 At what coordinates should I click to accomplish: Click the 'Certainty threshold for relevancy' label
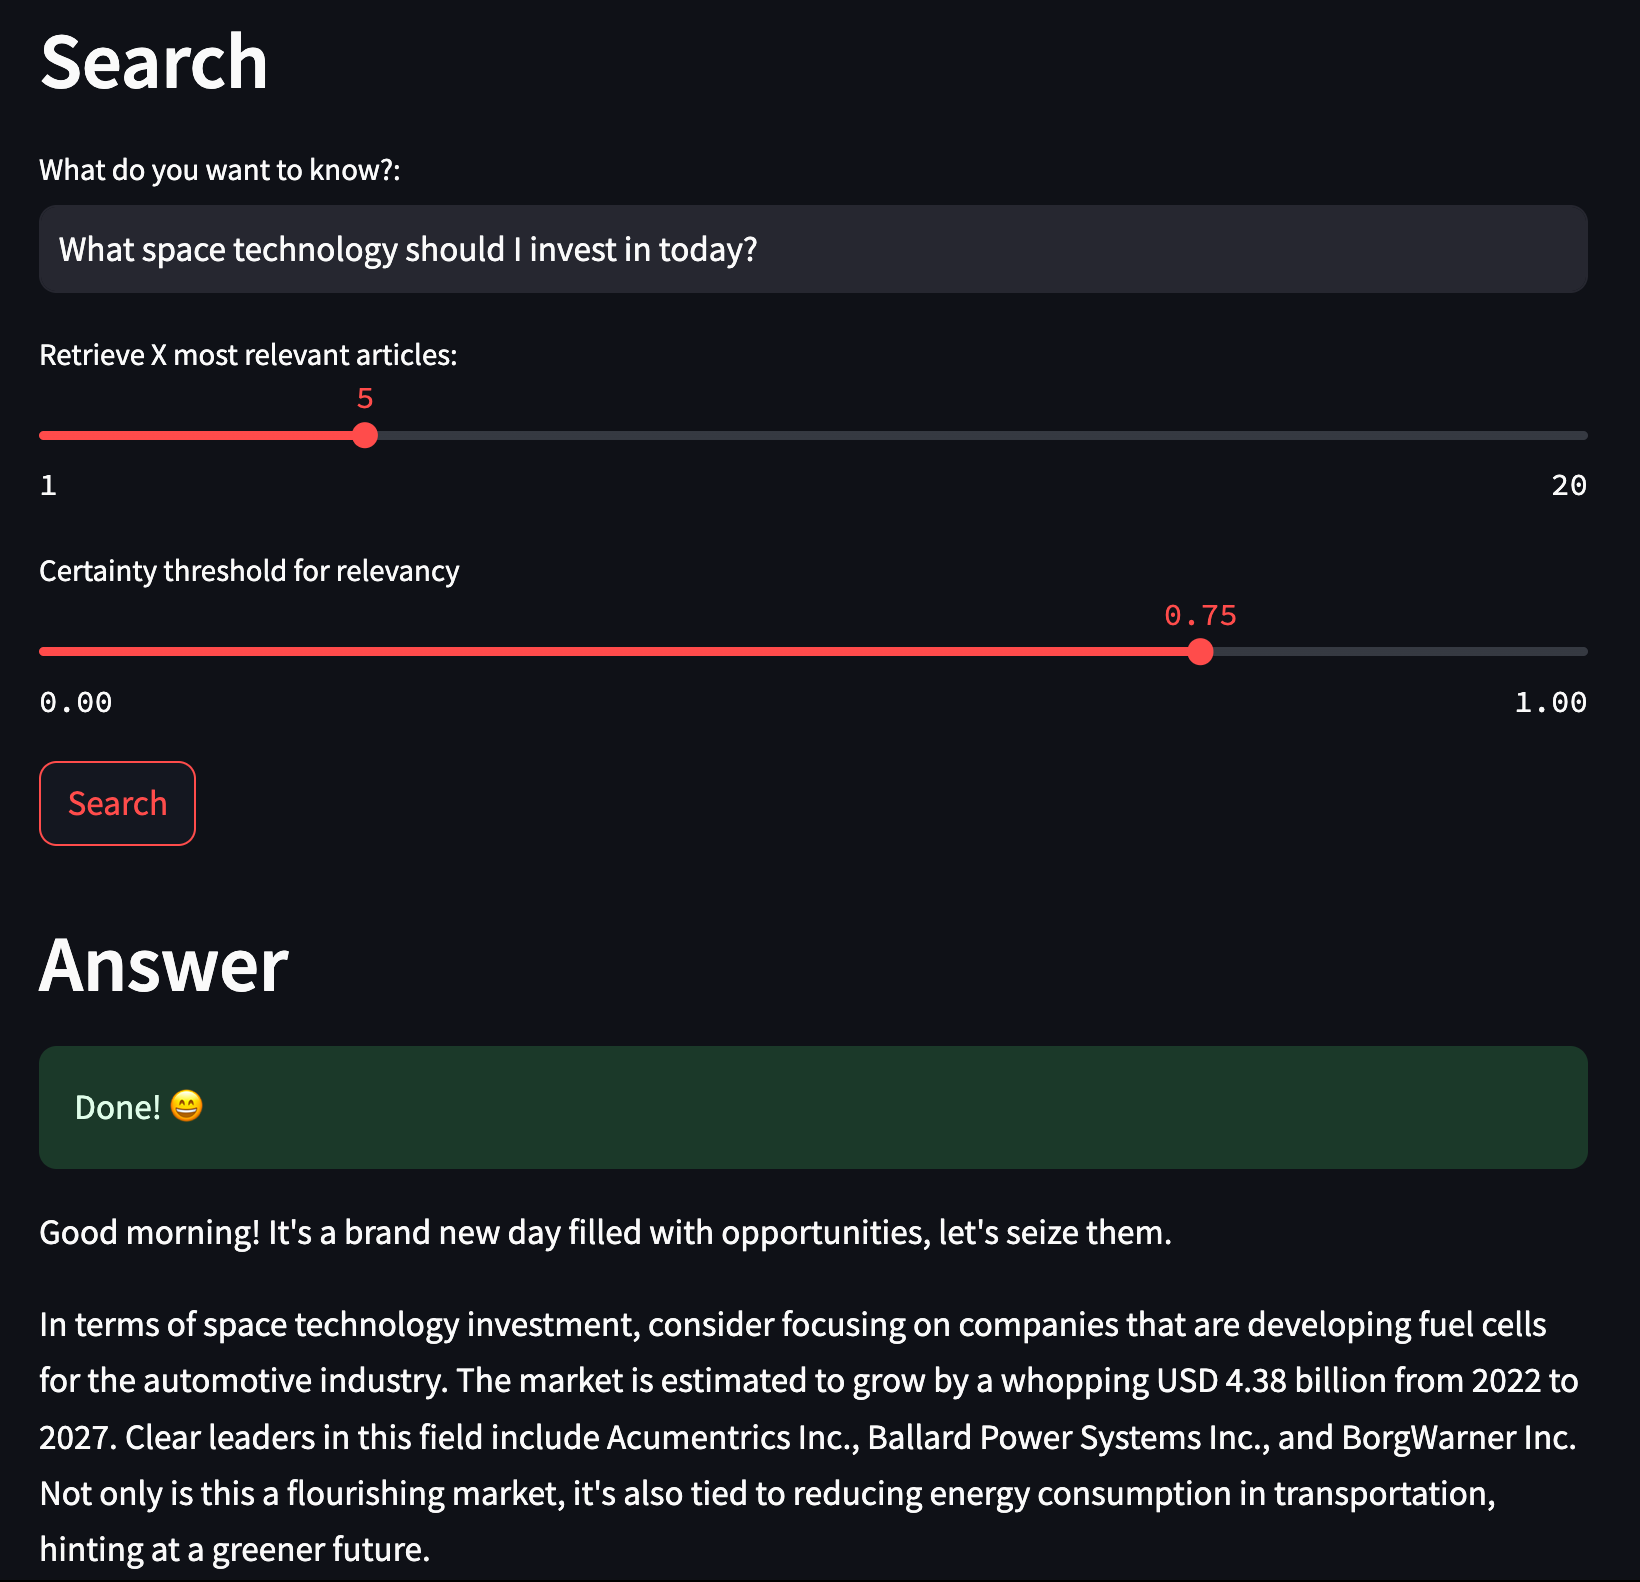249,570
